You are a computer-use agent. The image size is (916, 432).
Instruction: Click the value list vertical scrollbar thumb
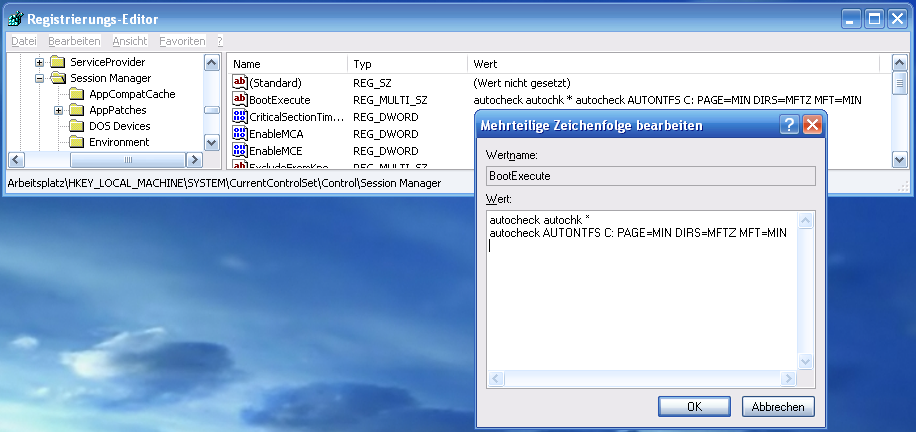tap(900, 83)
